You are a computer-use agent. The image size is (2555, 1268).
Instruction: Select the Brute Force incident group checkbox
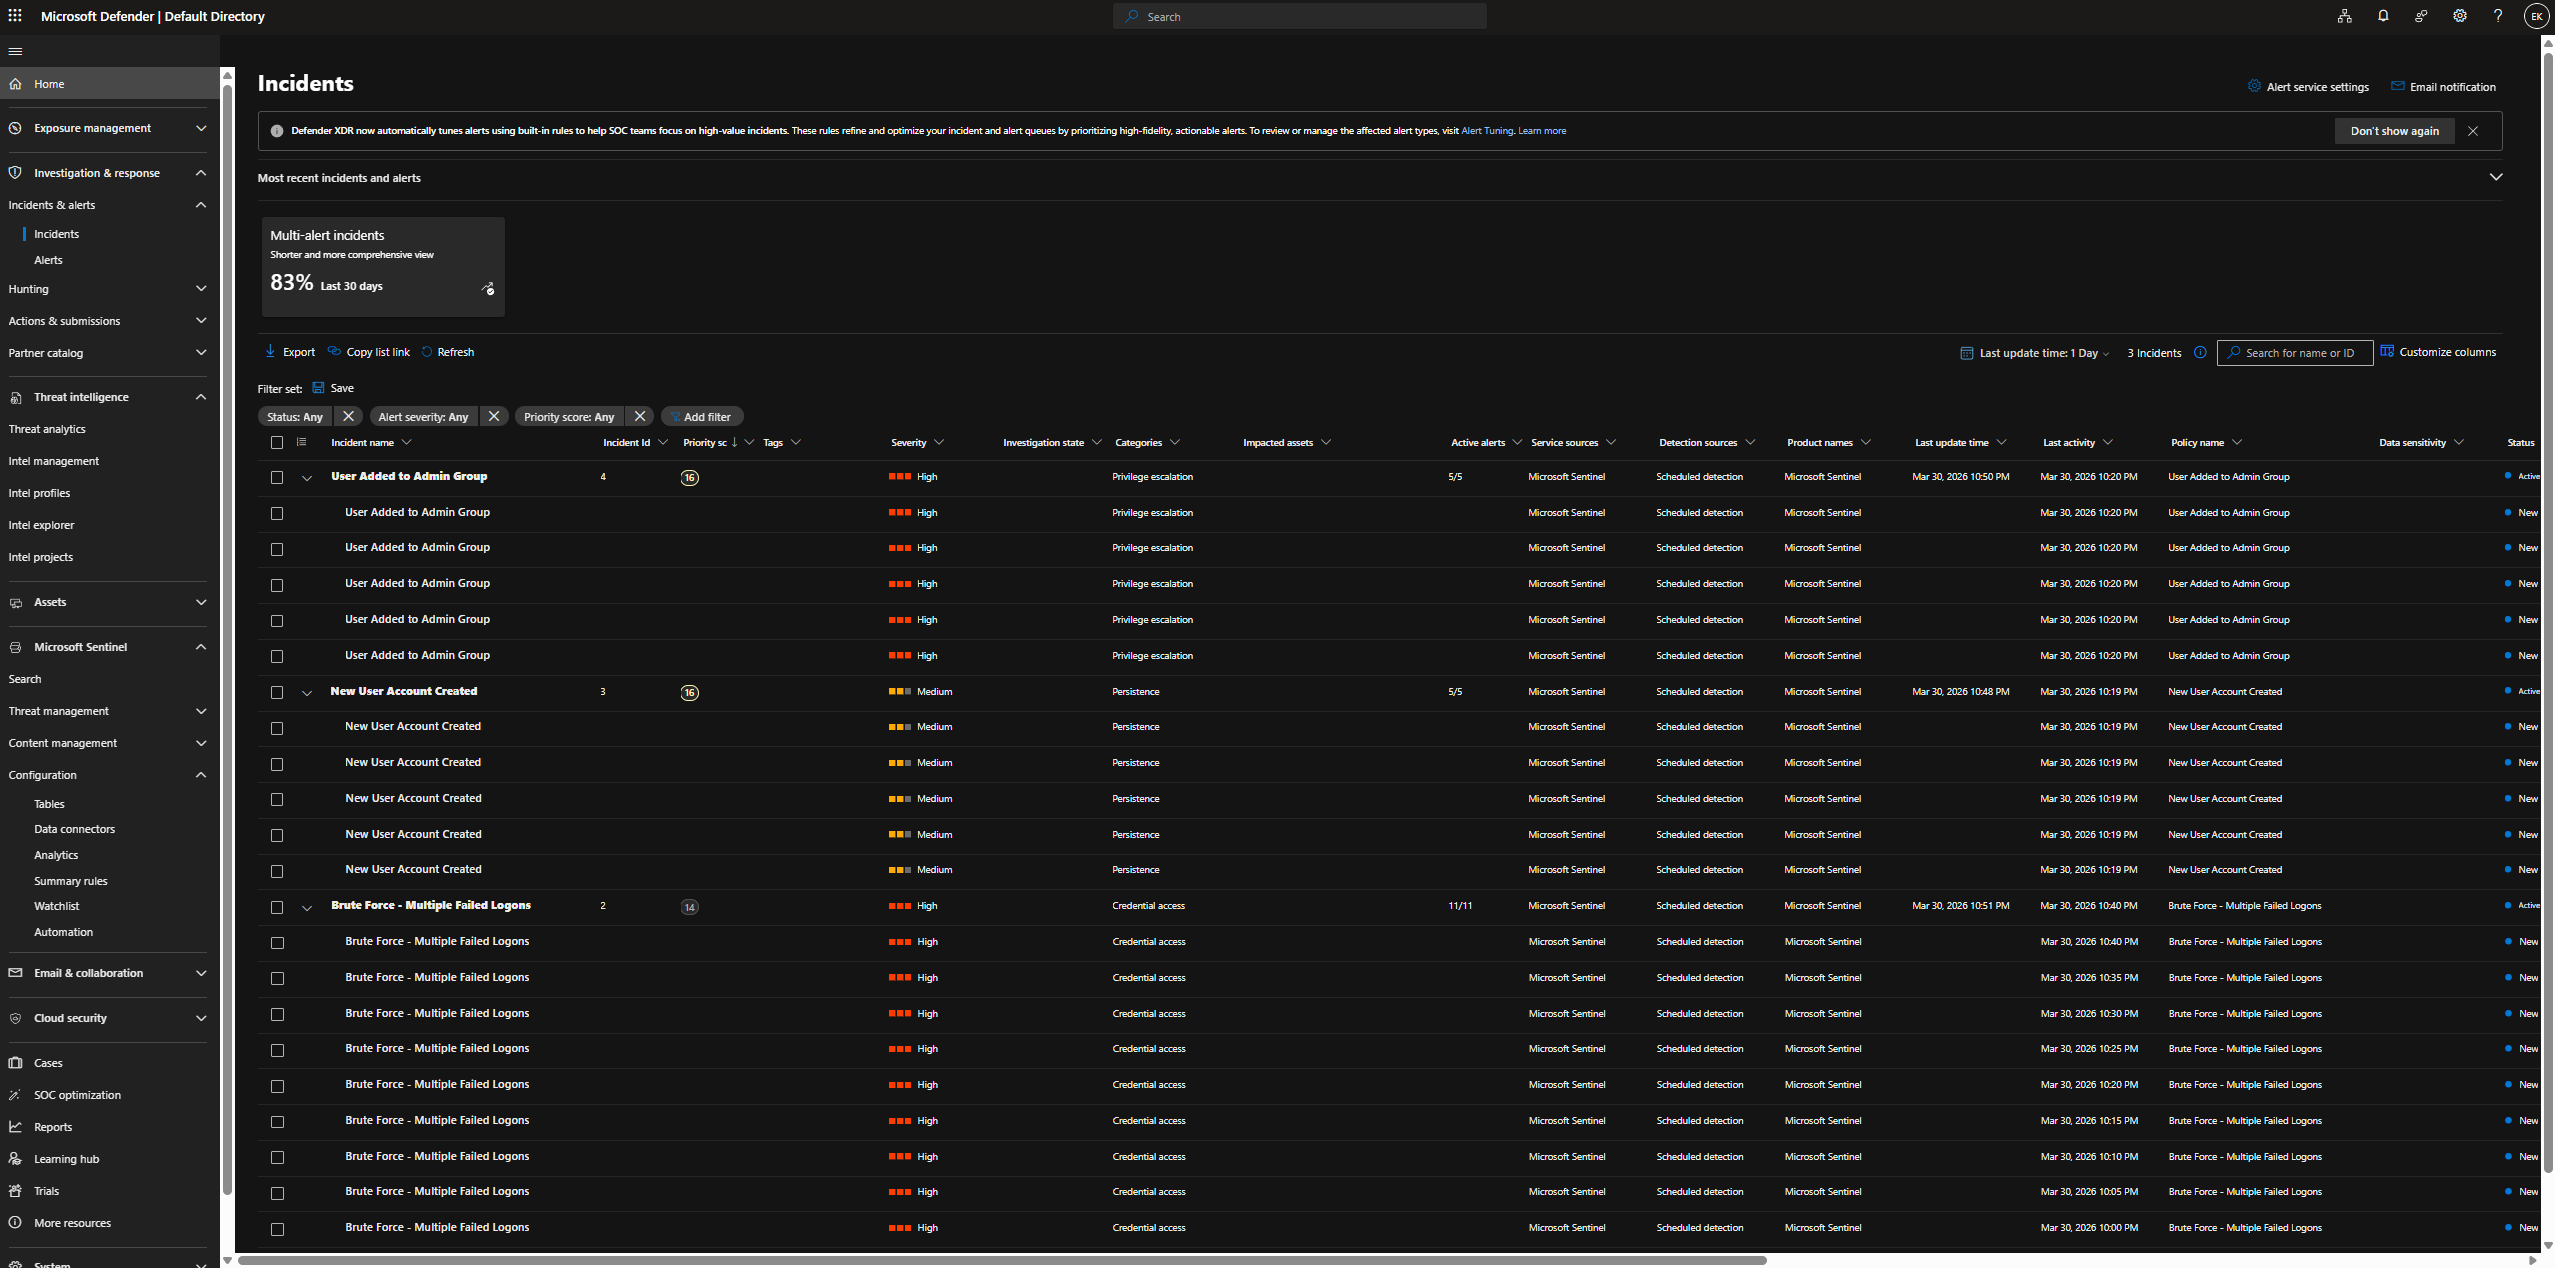277,908
